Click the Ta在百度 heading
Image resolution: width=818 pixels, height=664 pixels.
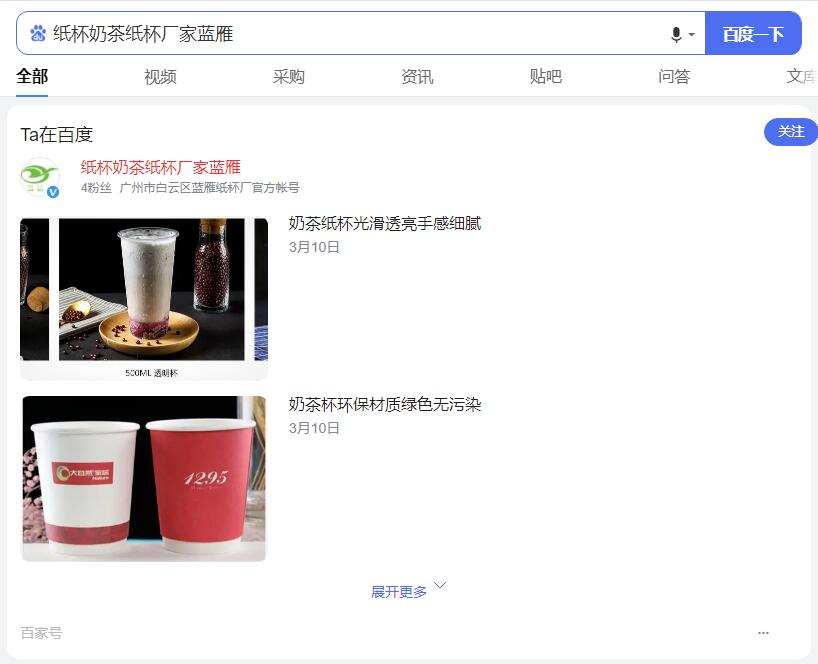point(56,135)
